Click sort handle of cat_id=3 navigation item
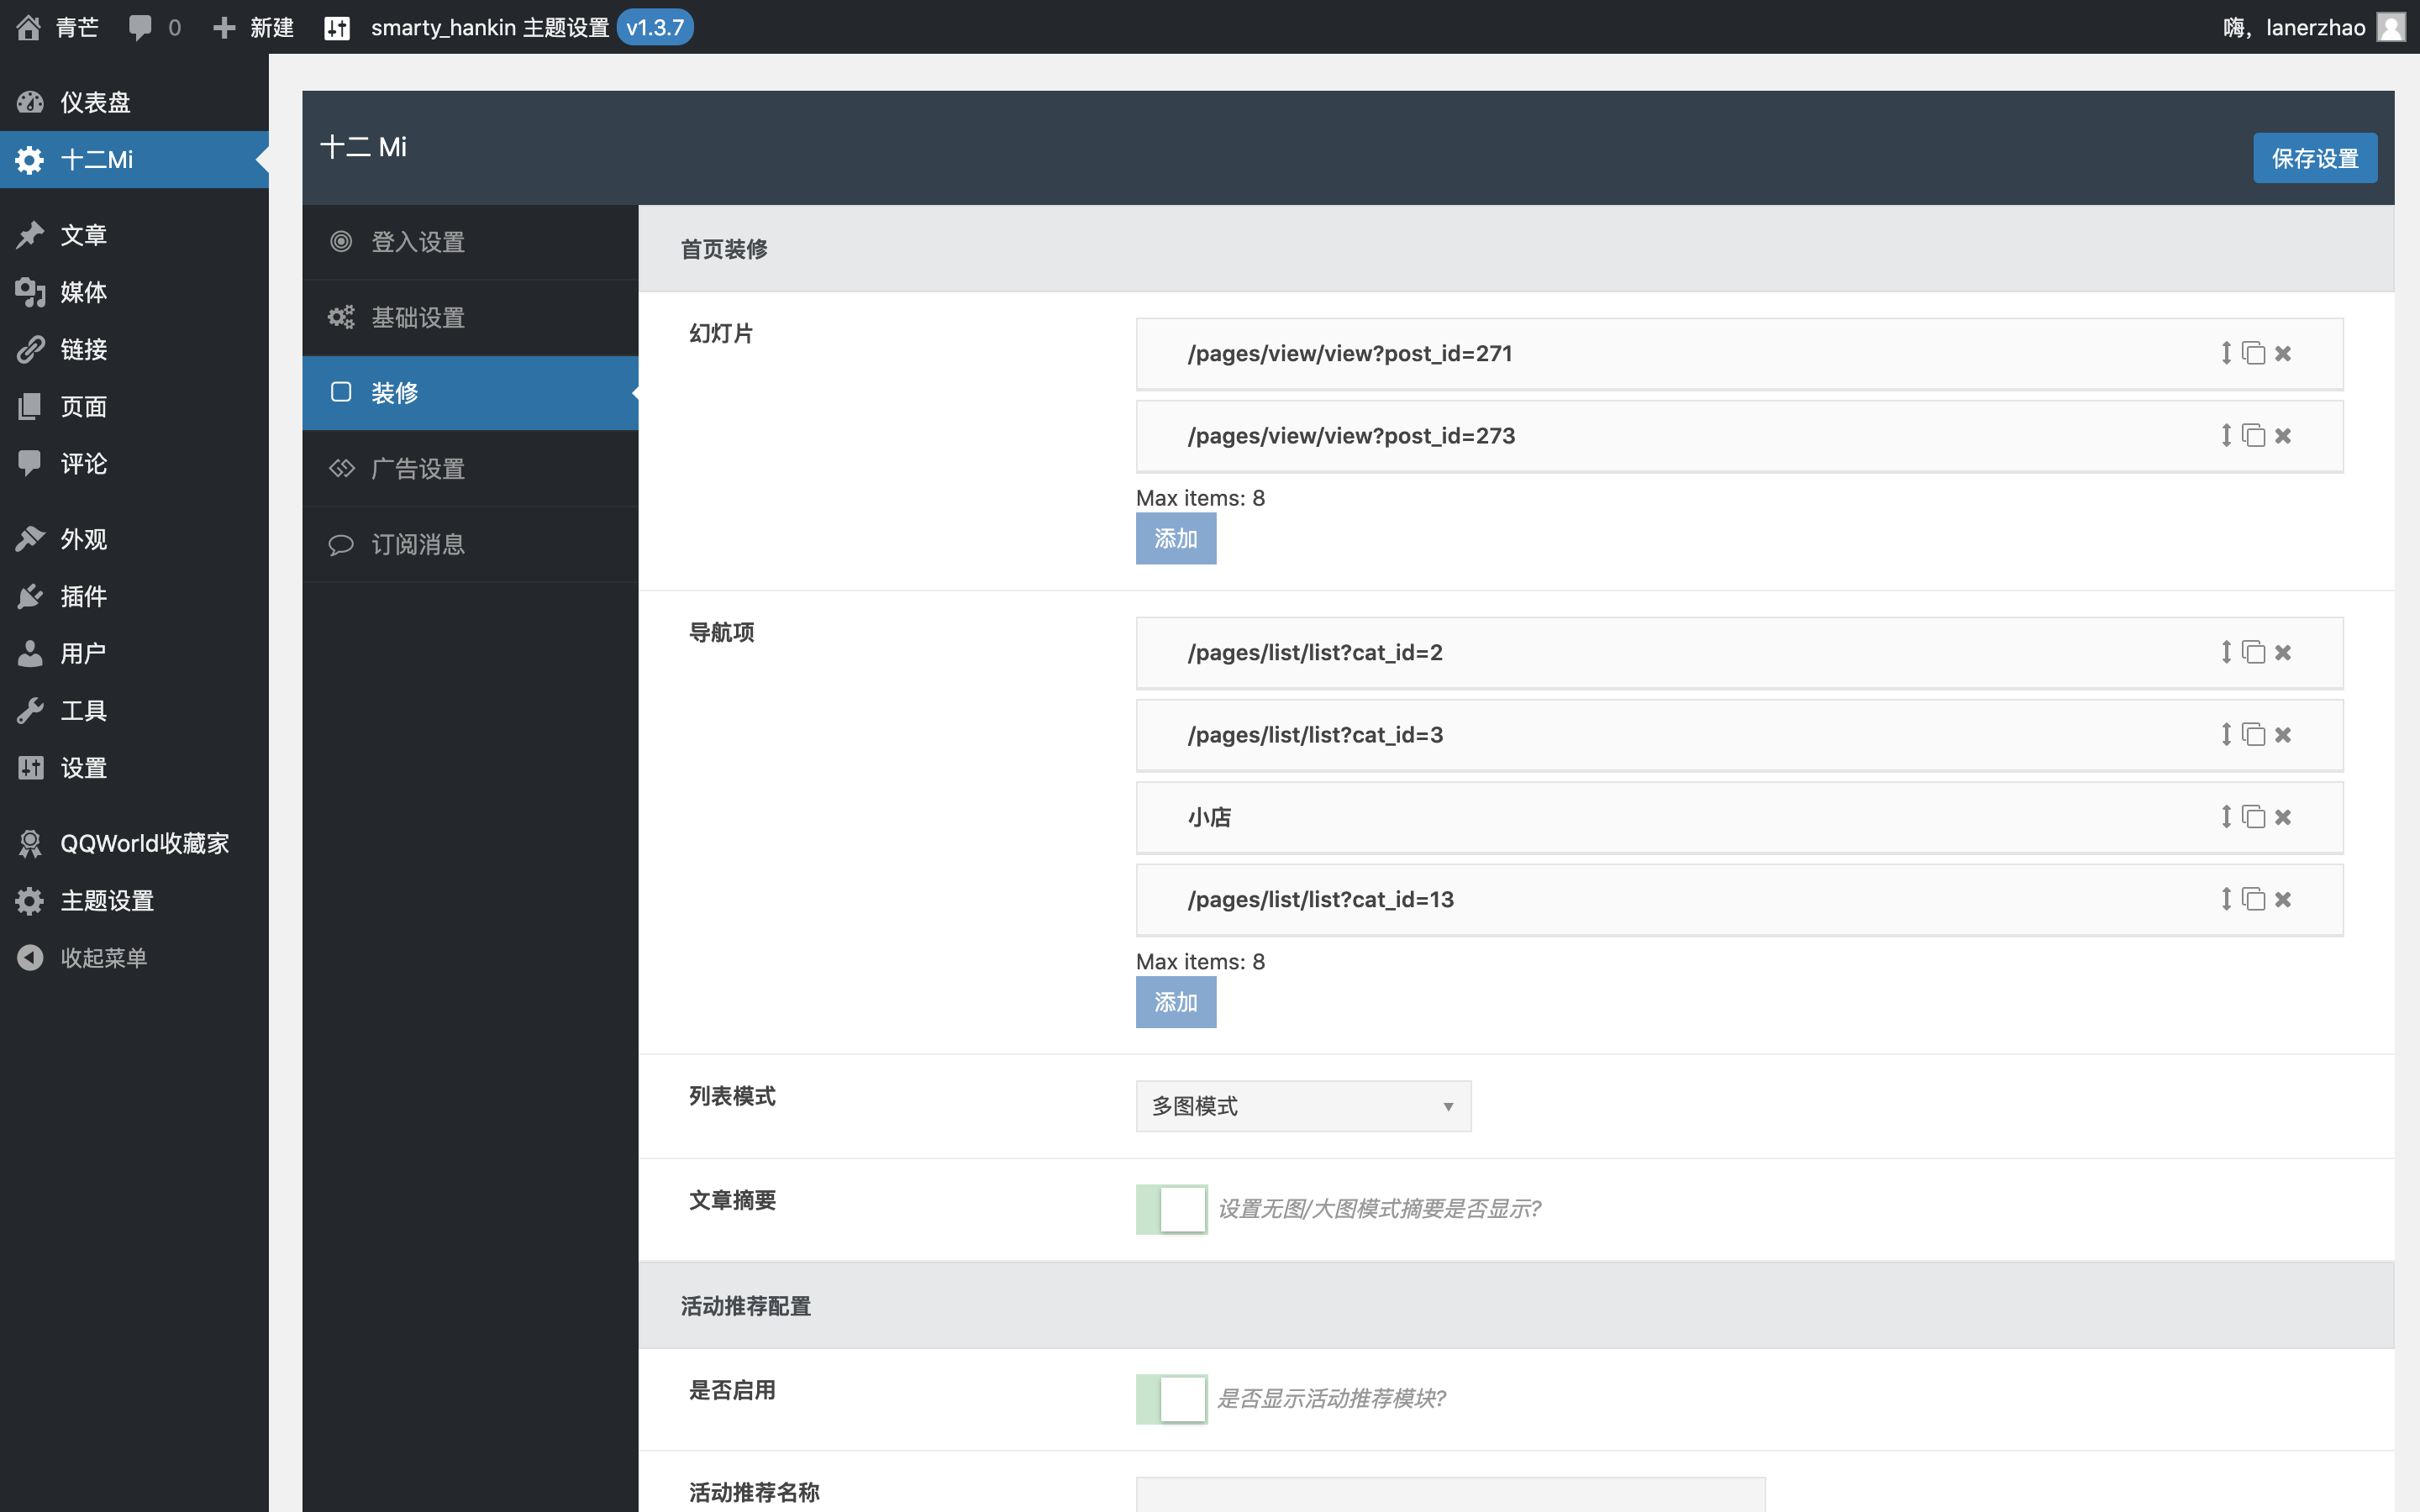Viewport: 2420px width, 1512px height. tap(2226, 734)
